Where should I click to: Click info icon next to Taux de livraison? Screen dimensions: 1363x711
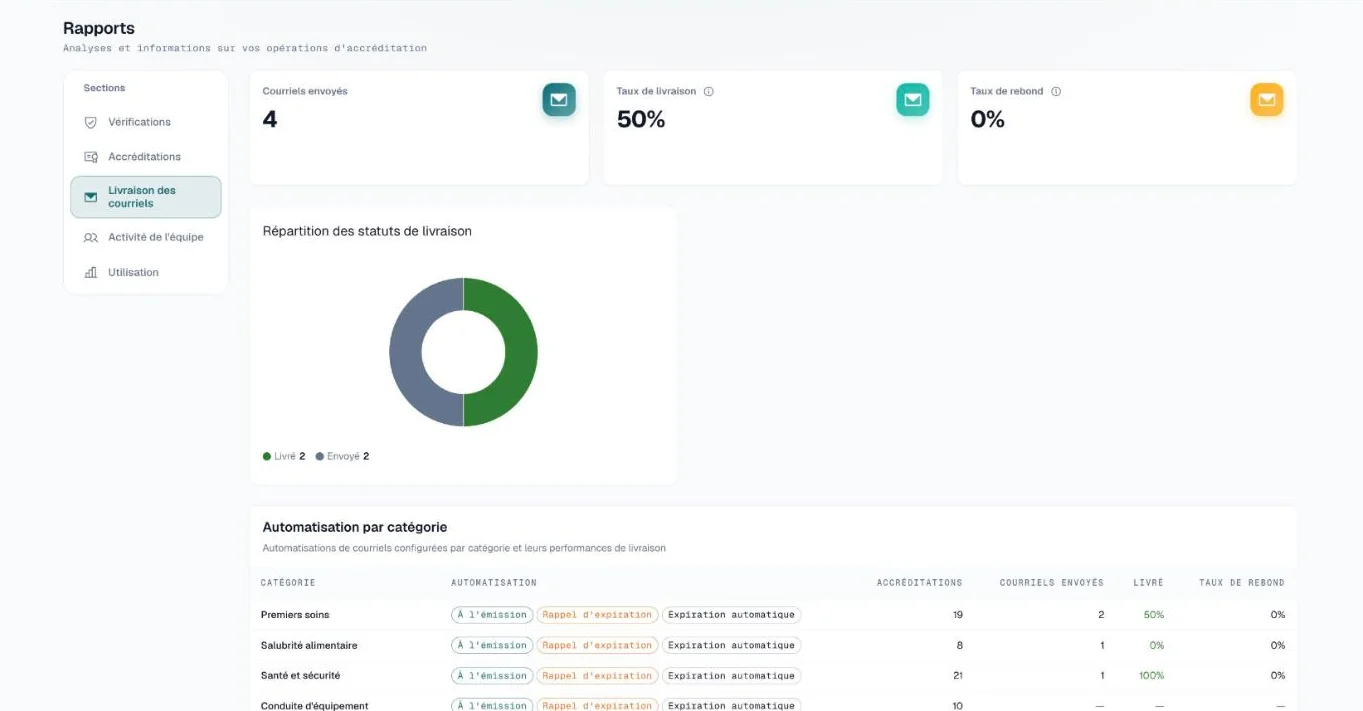click(708, 91)
